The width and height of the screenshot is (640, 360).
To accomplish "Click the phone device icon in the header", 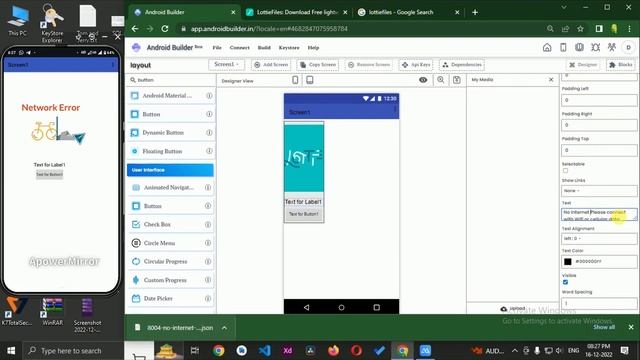I will 563,48.
